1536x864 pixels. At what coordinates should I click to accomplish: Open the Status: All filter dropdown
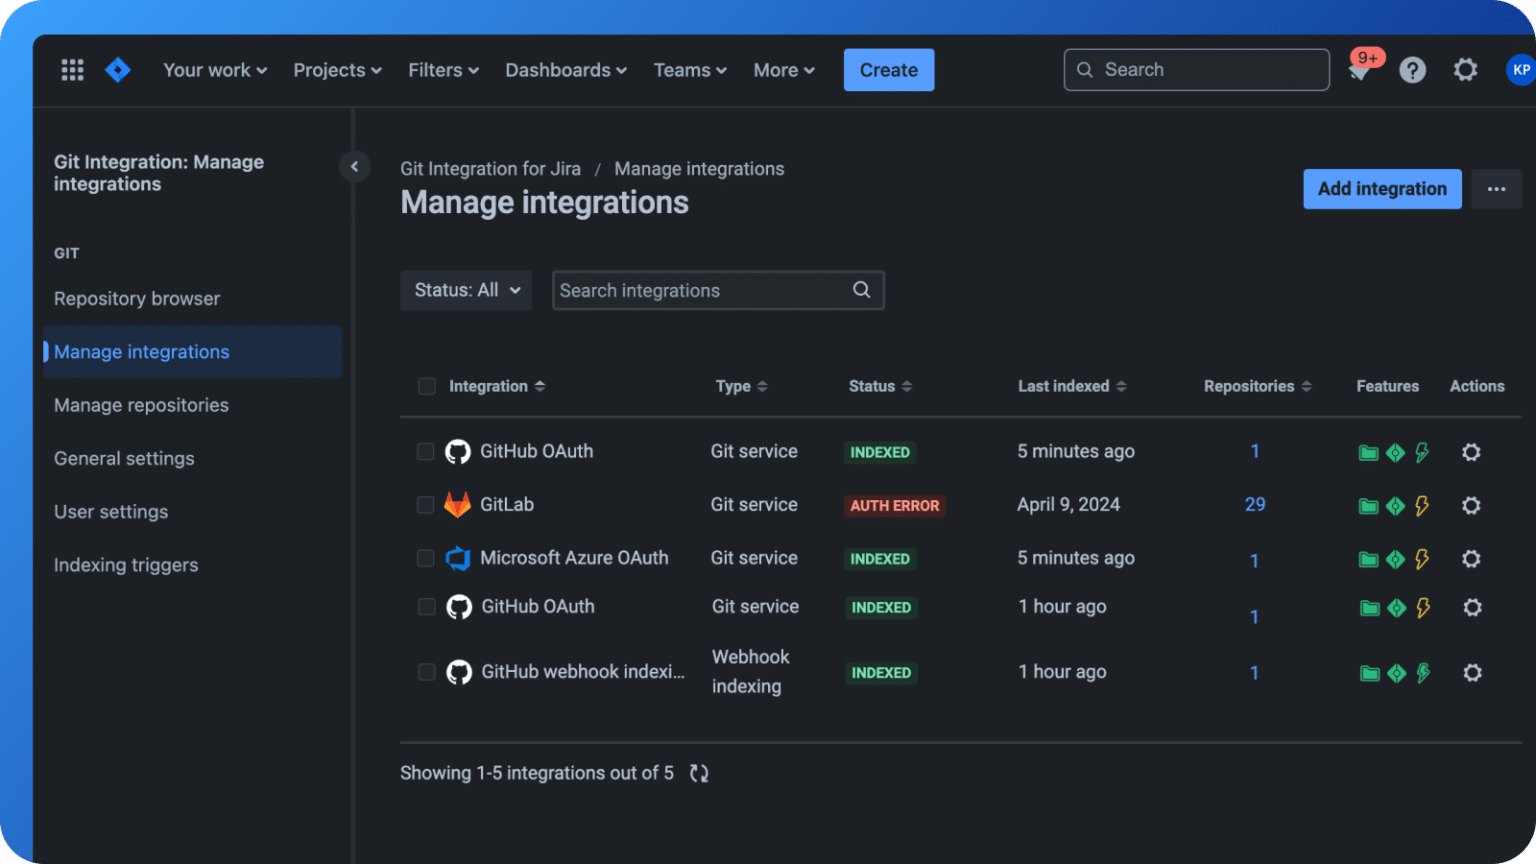click(466, 290)
